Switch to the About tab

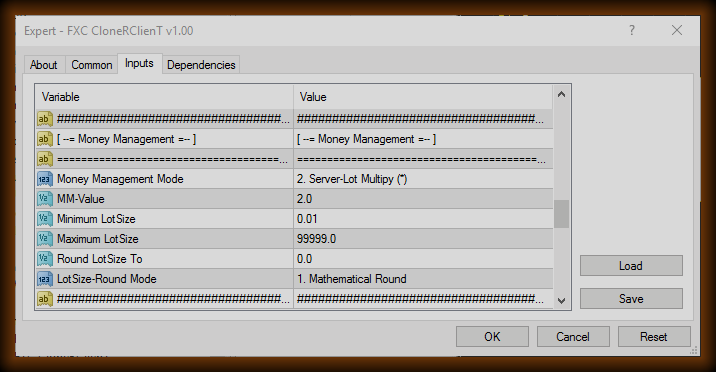44,65
